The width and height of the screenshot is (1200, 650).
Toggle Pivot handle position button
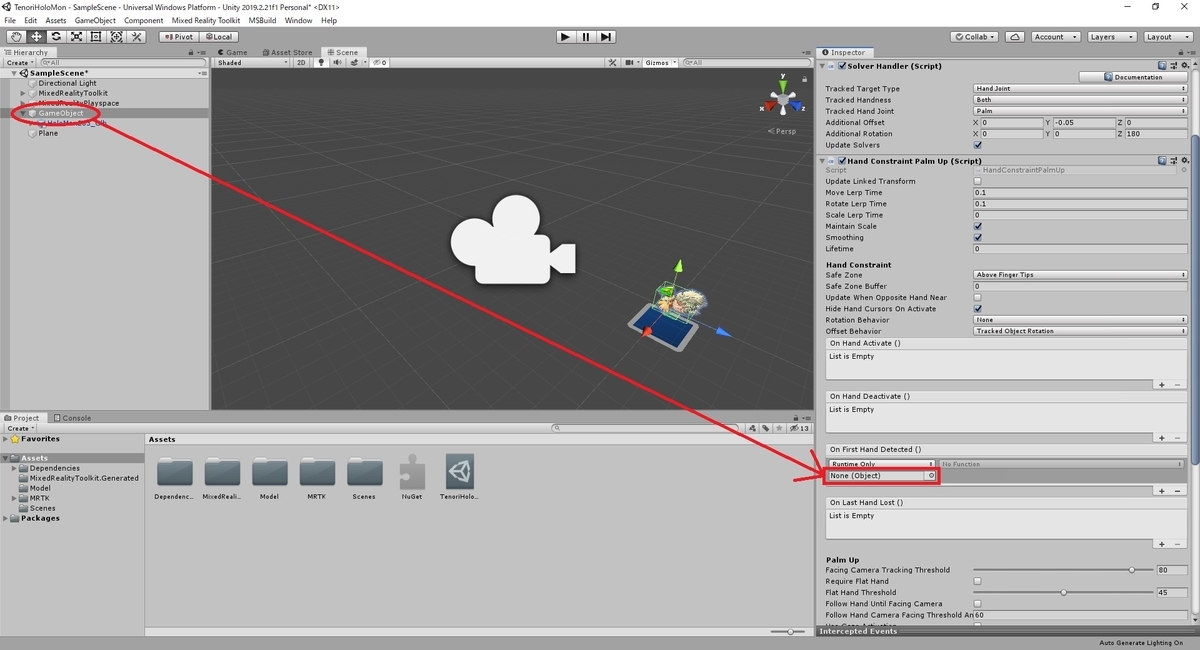pos(178,37)
